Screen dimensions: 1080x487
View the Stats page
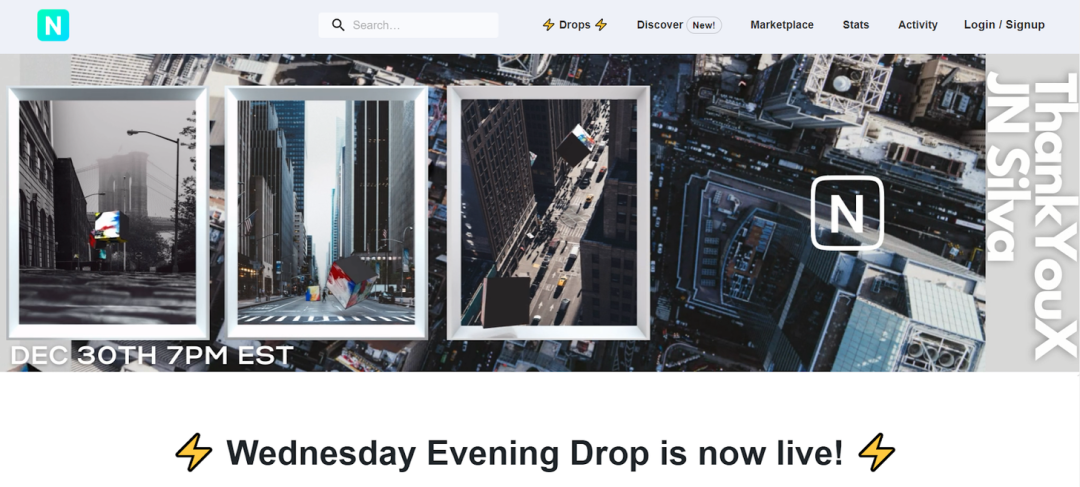856,25
